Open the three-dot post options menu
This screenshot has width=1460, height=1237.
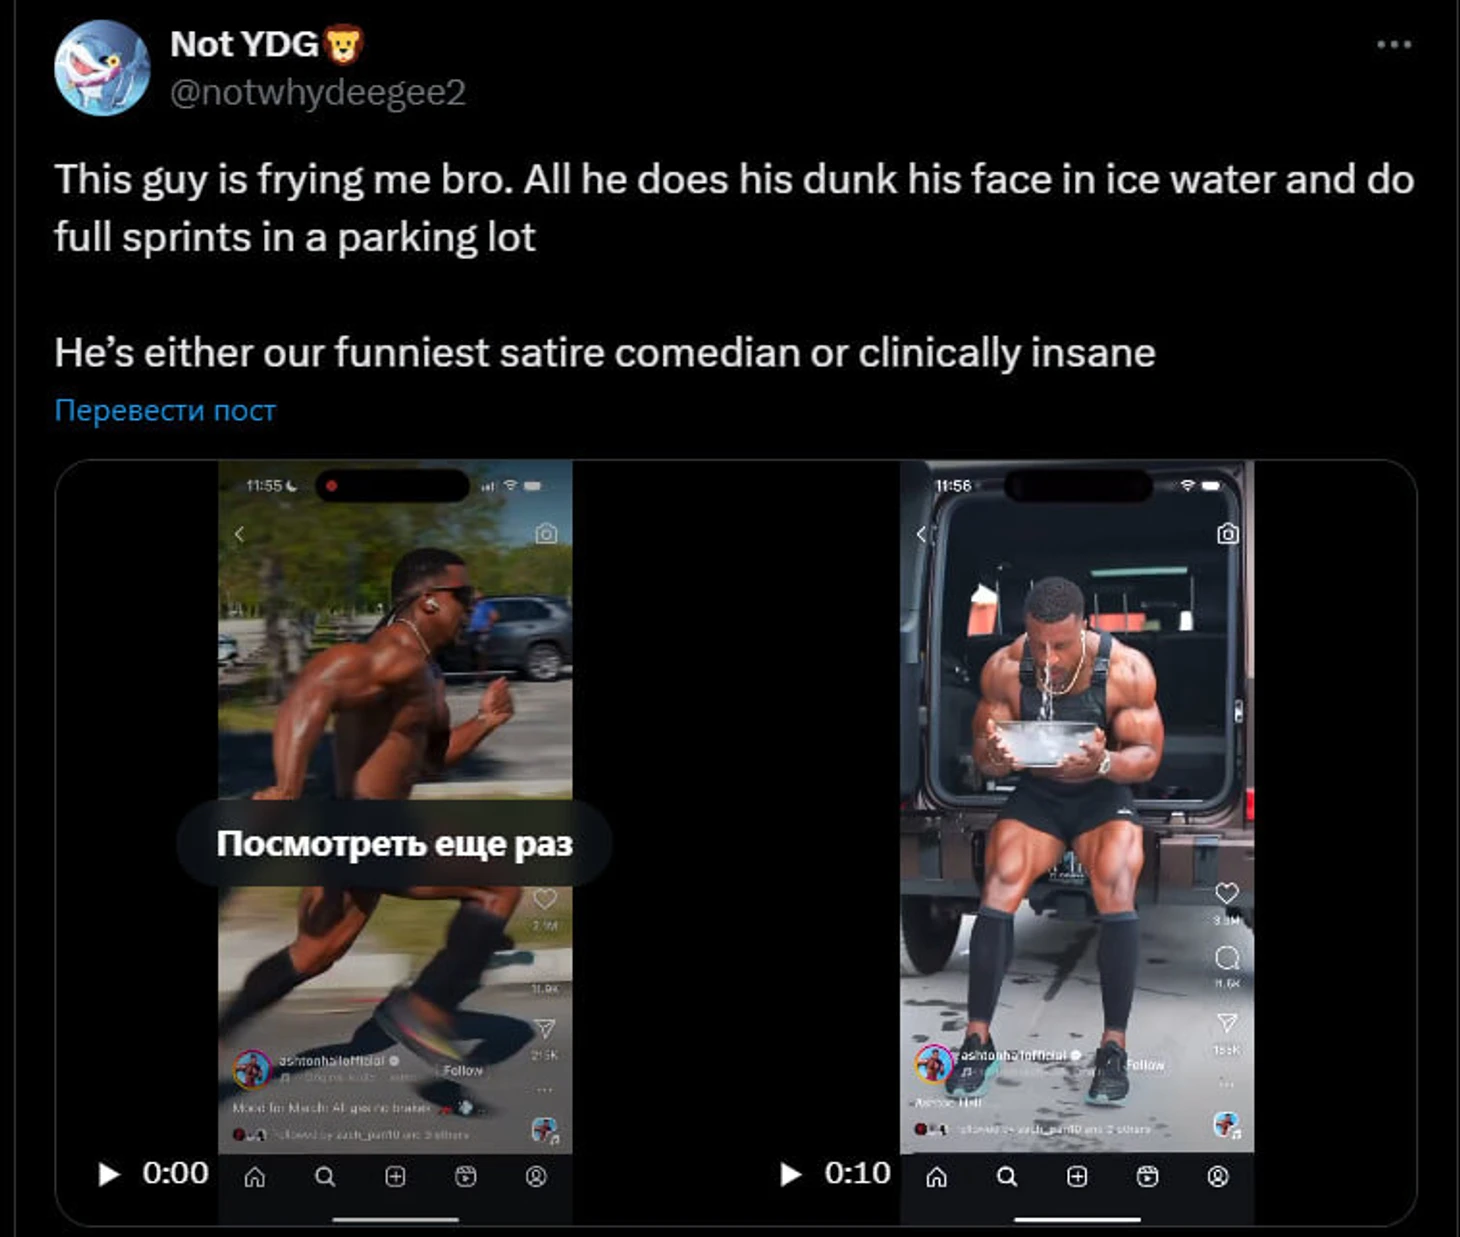tap(1393, 44)
